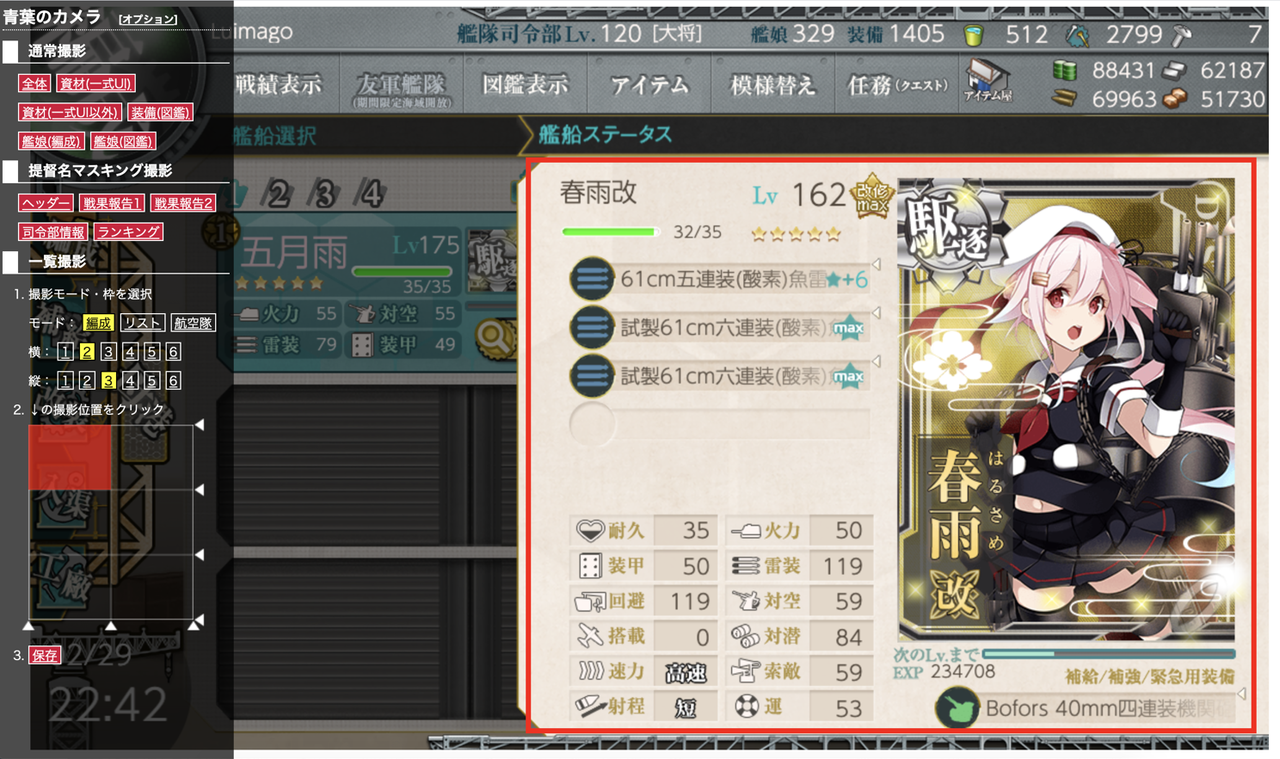Viewport: 1280px width, 759px height.
Task: Expand arrow beside second 試製61cm六連装 slot
Action: point(877,361)
